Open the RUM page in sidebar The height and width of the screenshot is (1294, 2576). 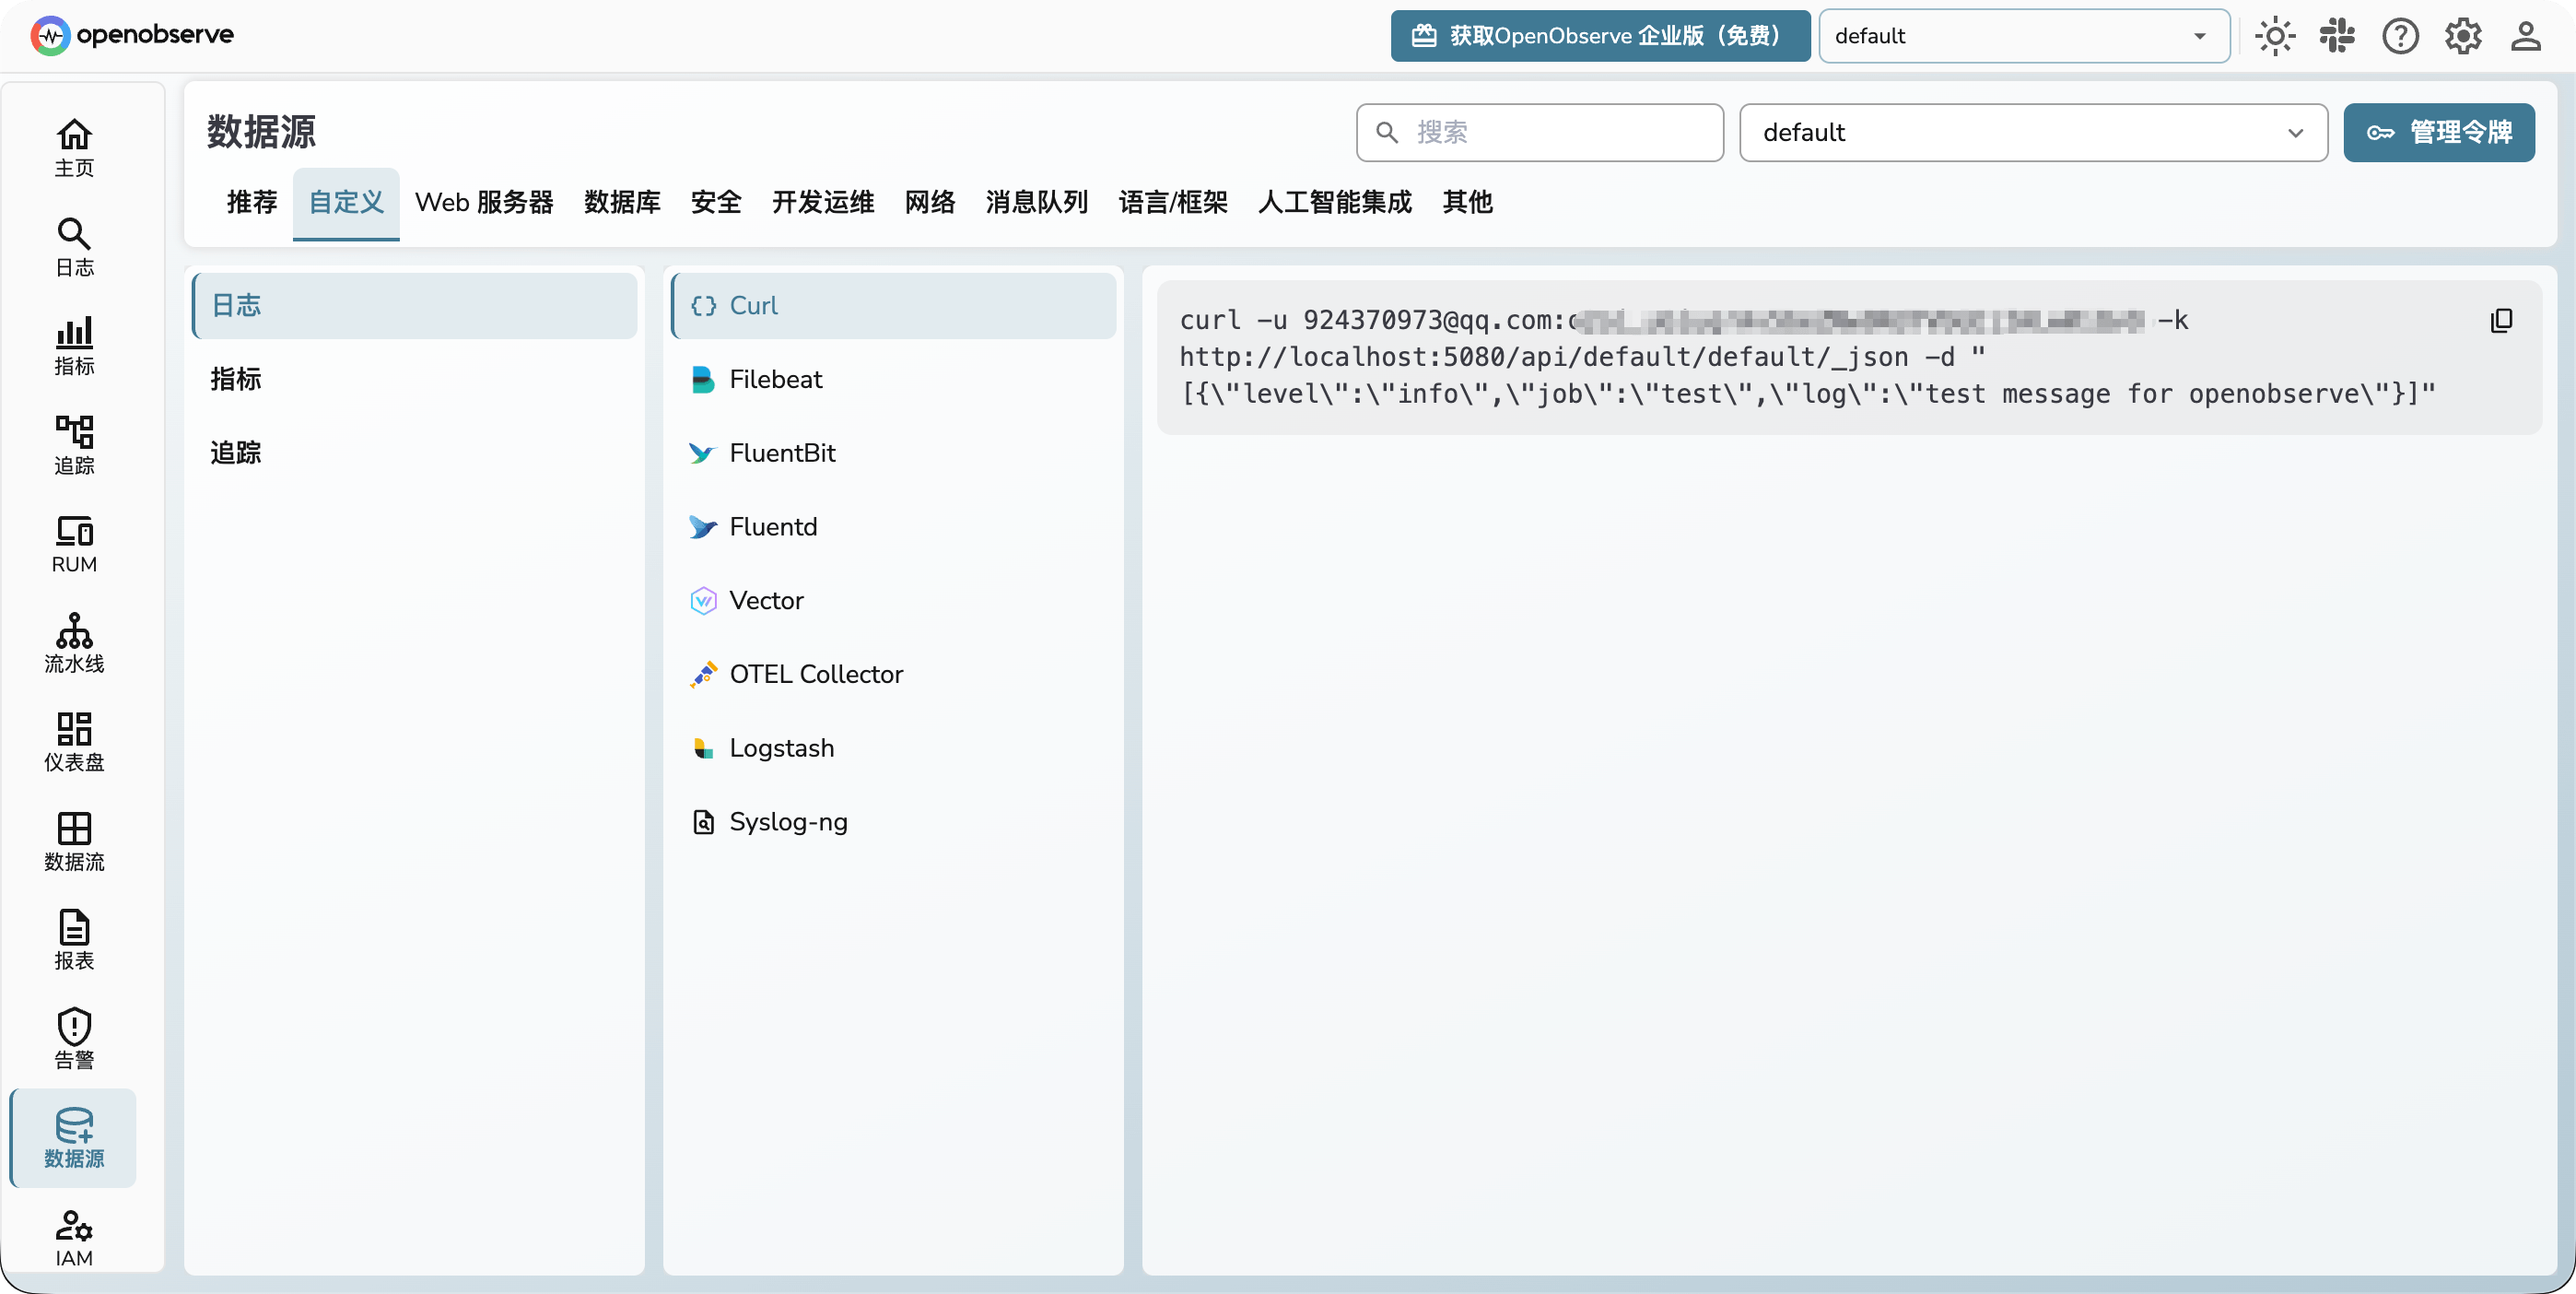click(x=74, y=544)
